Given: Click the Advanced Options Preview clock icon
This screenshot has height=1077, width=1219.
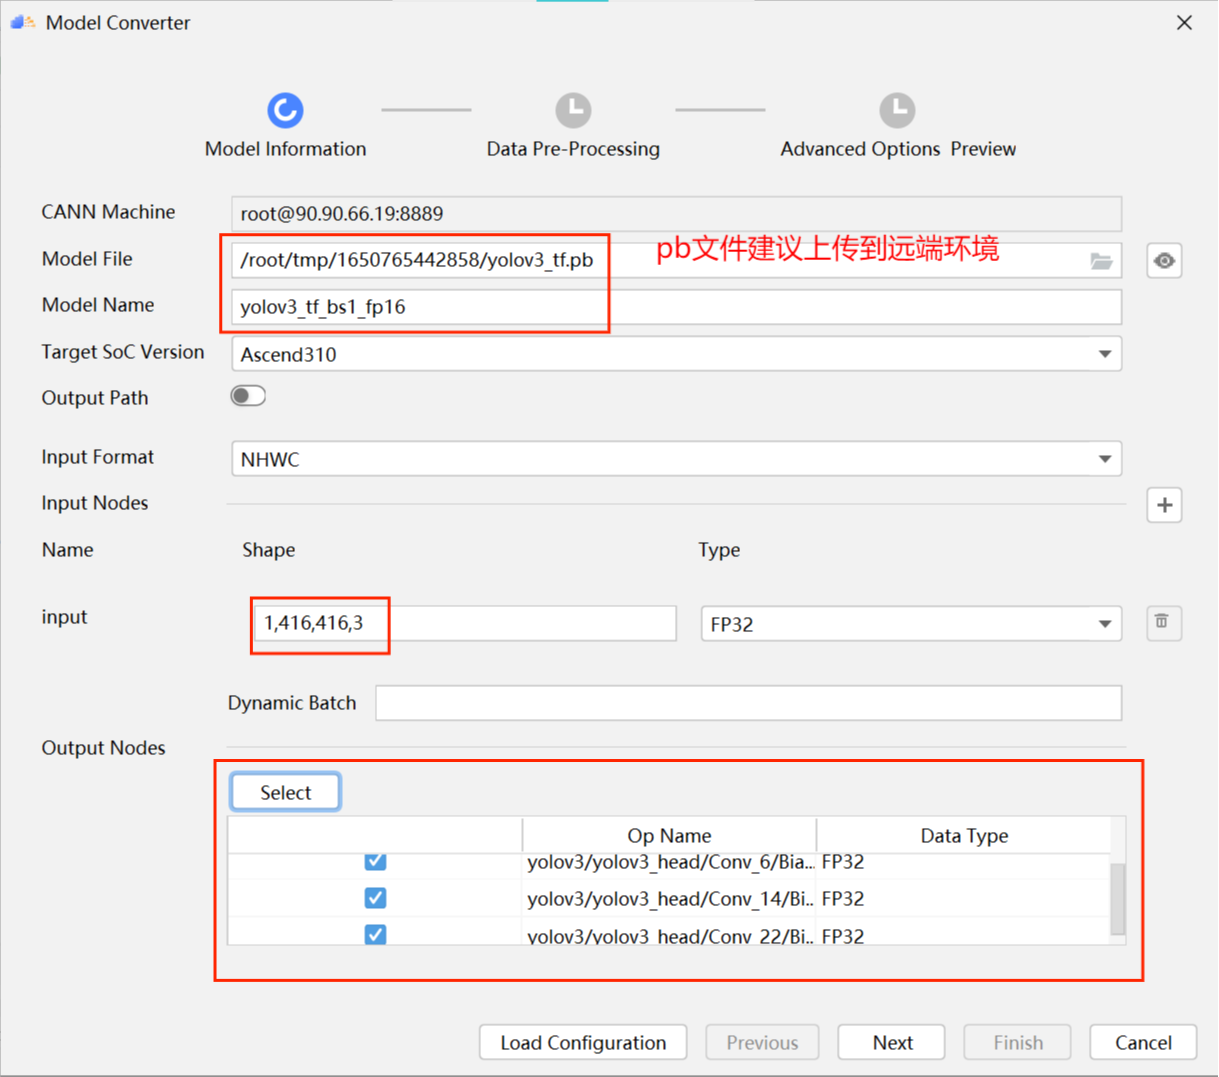Looking at the screenshot, I should click(897, 110).
